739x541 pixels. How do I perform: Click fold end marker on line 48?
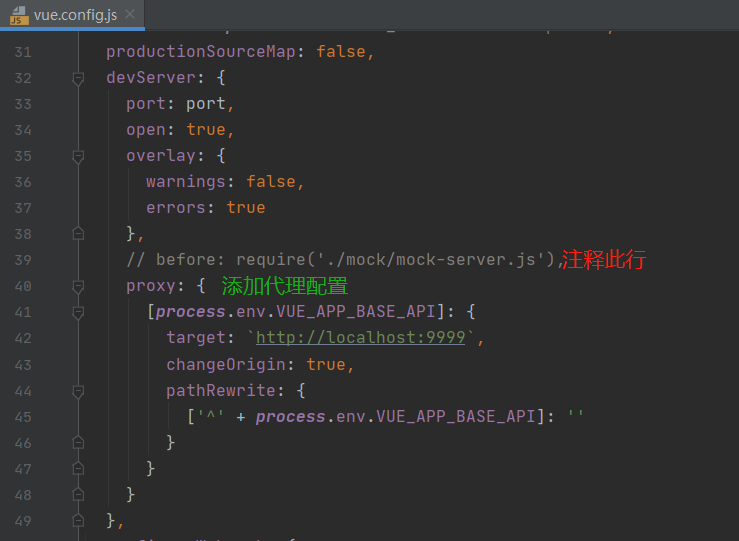tap(78, 494)
